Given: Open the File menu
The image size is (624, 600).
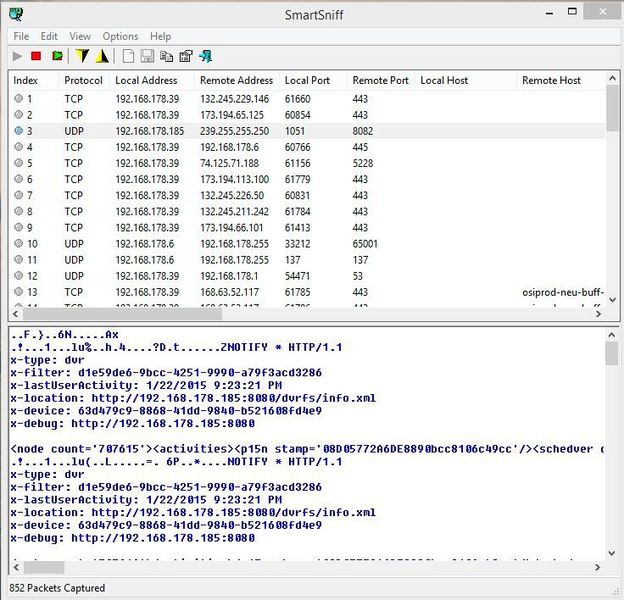Looking at the screenshot, I should 21,36.
